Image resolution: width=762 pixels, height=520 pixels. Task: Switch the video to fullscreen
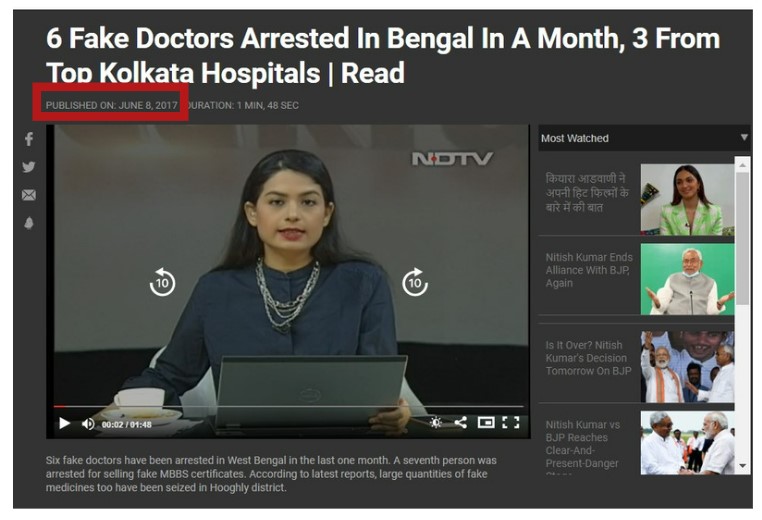511,422
